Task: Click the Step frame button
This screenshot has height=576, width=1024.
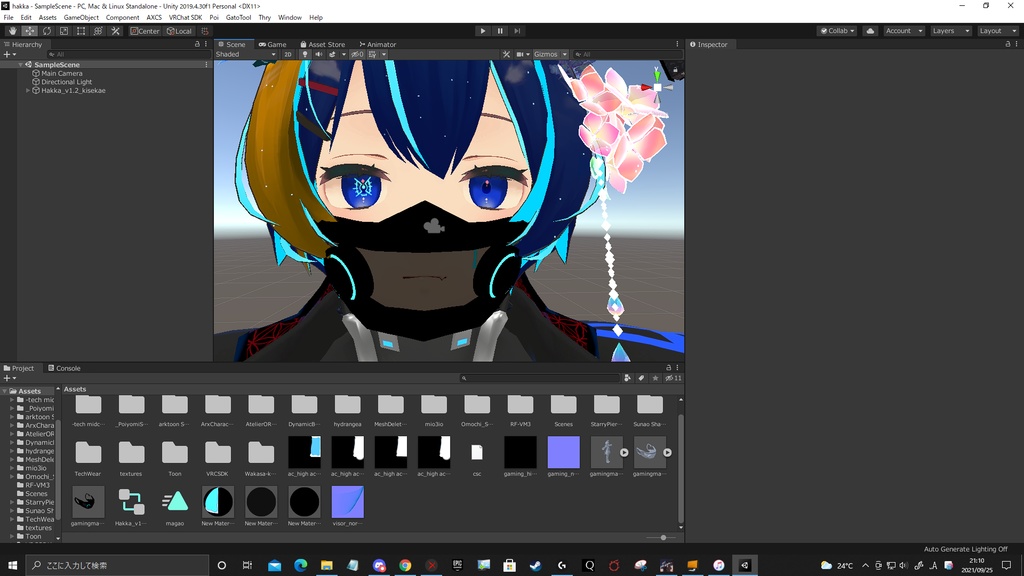Action: [x=517, y=31]
